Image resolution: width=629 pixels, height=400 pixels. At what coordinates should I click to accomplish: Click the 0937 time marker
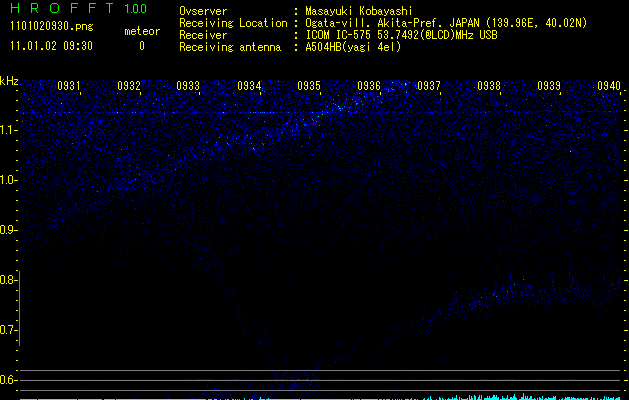(429, 86)
